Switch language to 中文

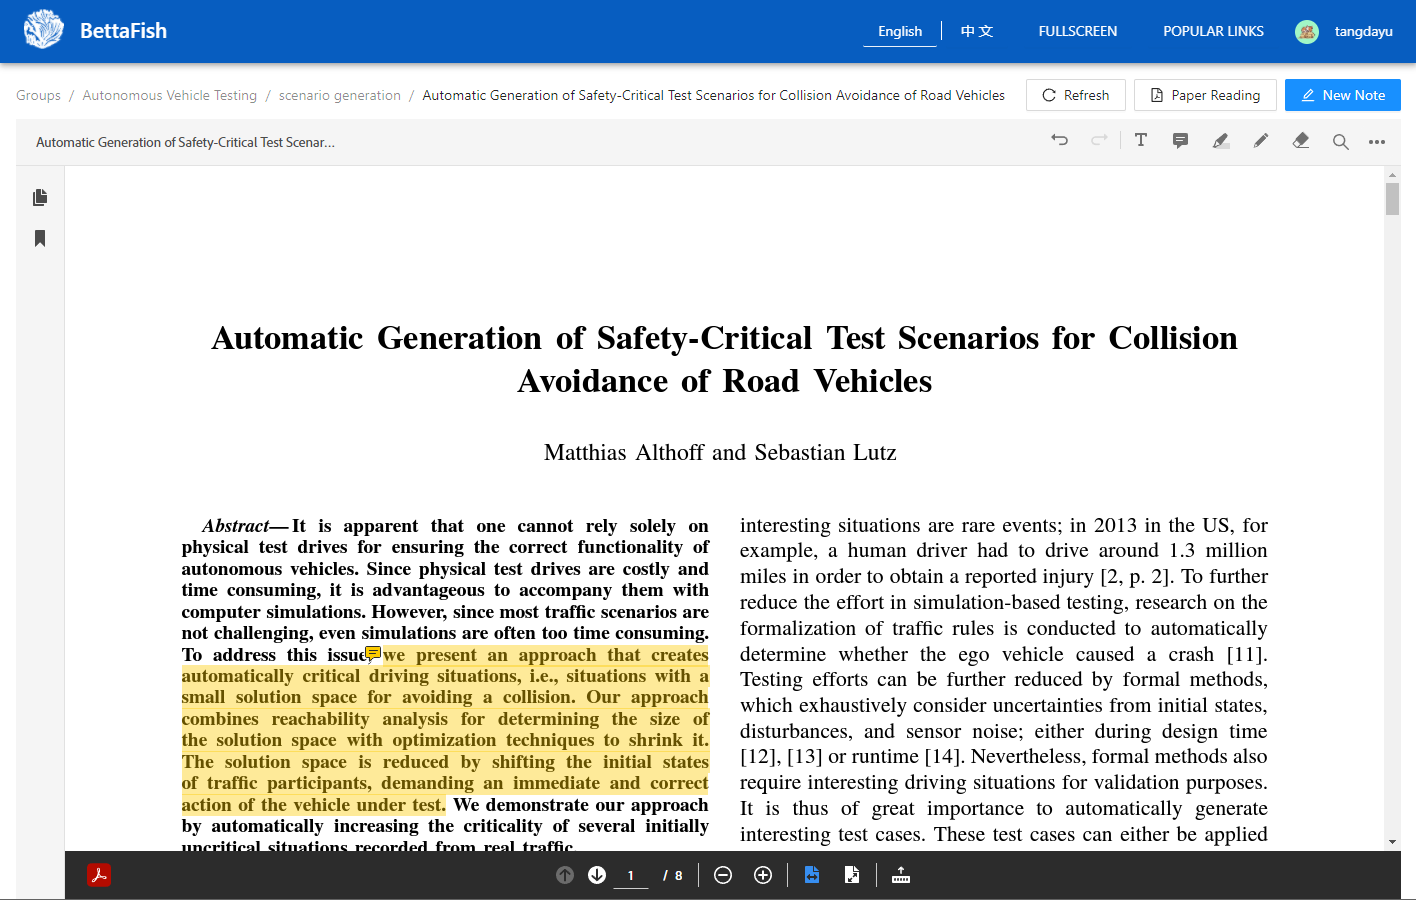977,31
